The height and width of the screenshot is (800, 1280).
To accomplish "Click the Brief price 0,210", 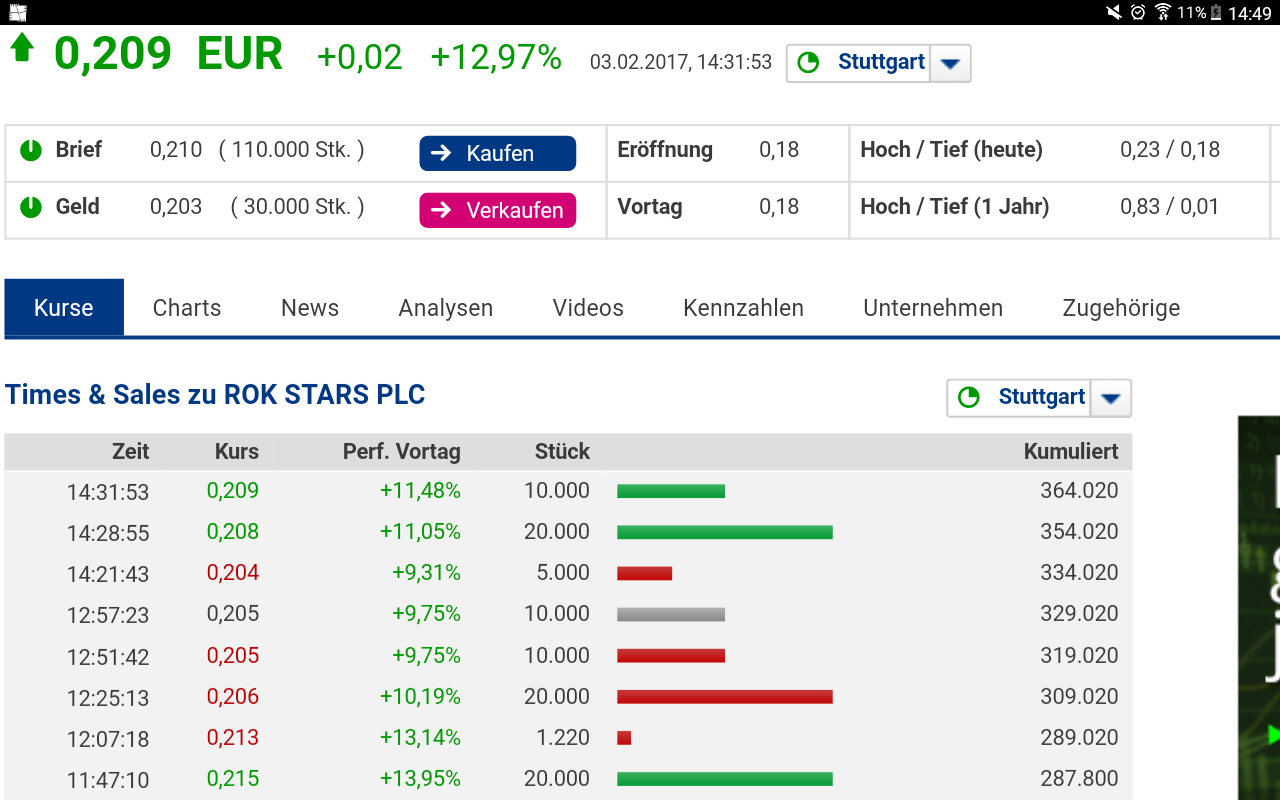I will [176, 150].
